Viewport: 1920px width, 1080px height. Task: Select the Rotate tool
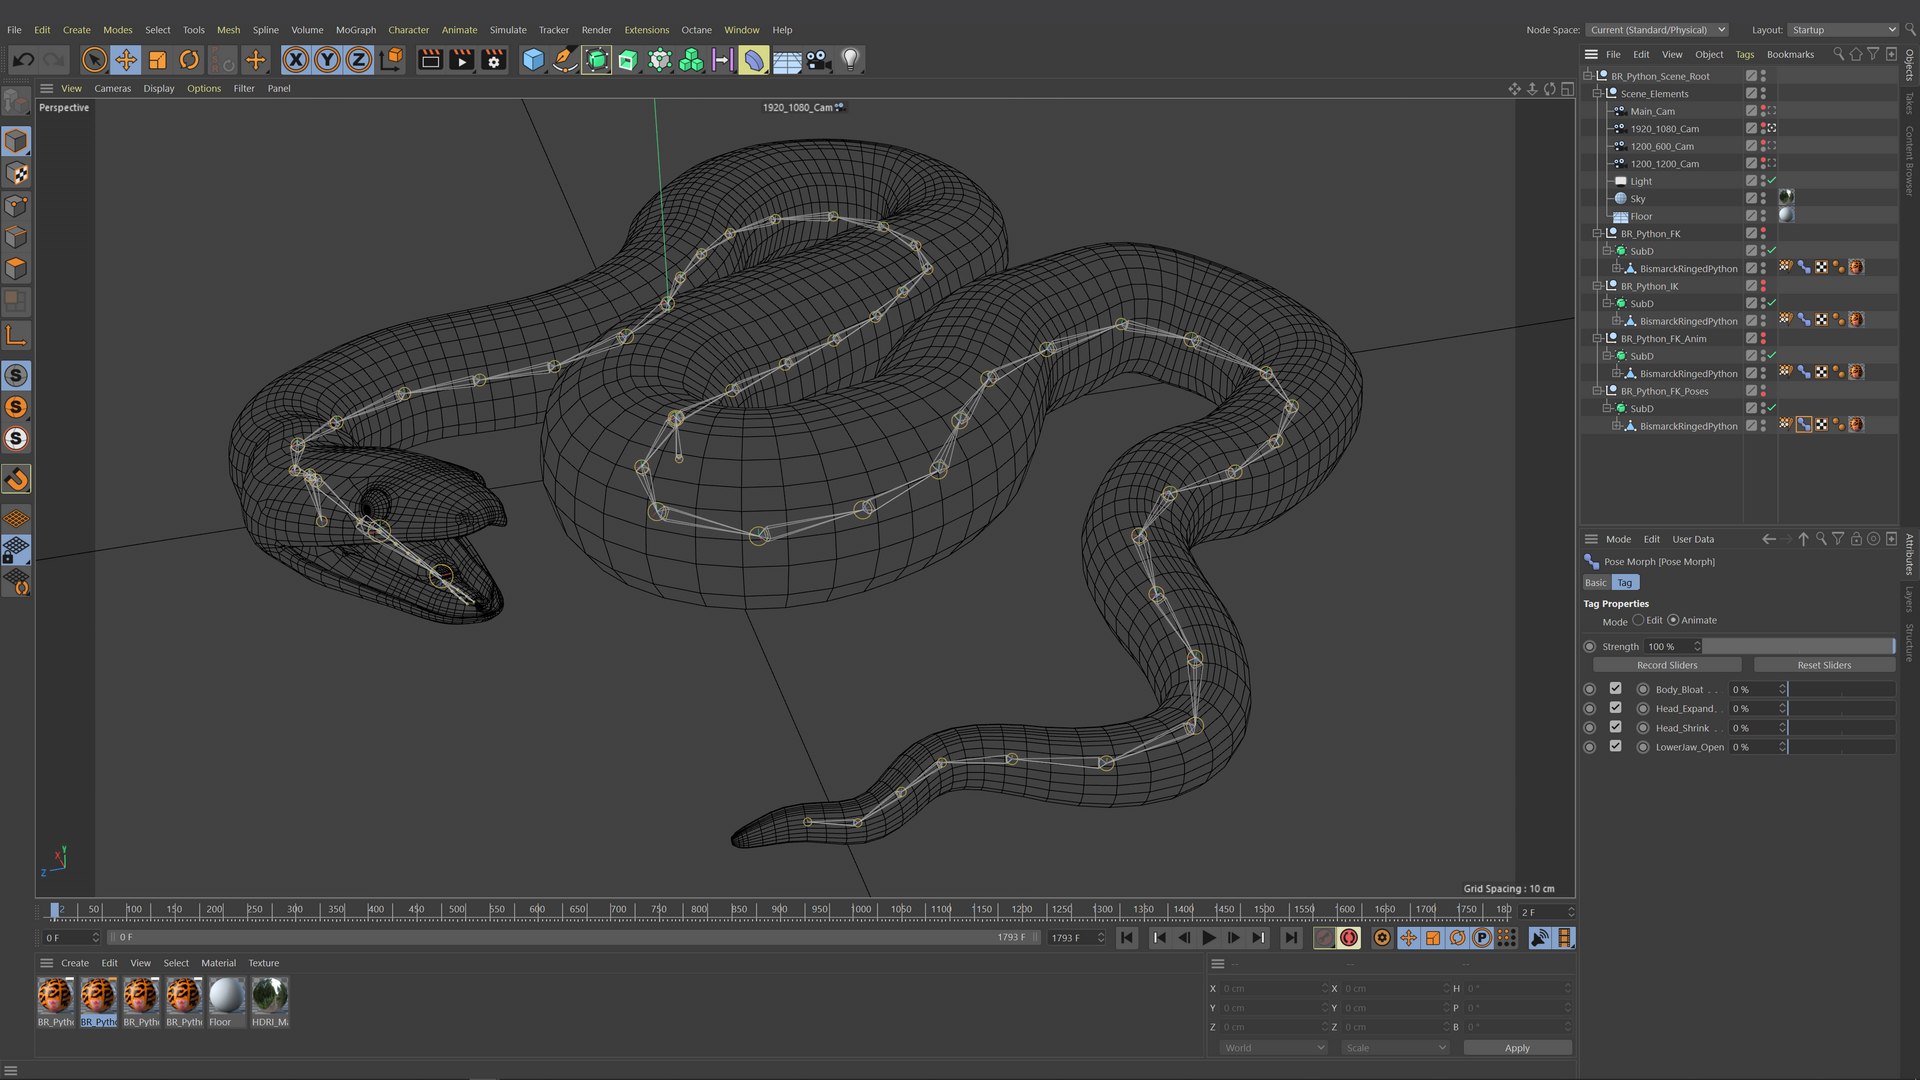[189, 60]
